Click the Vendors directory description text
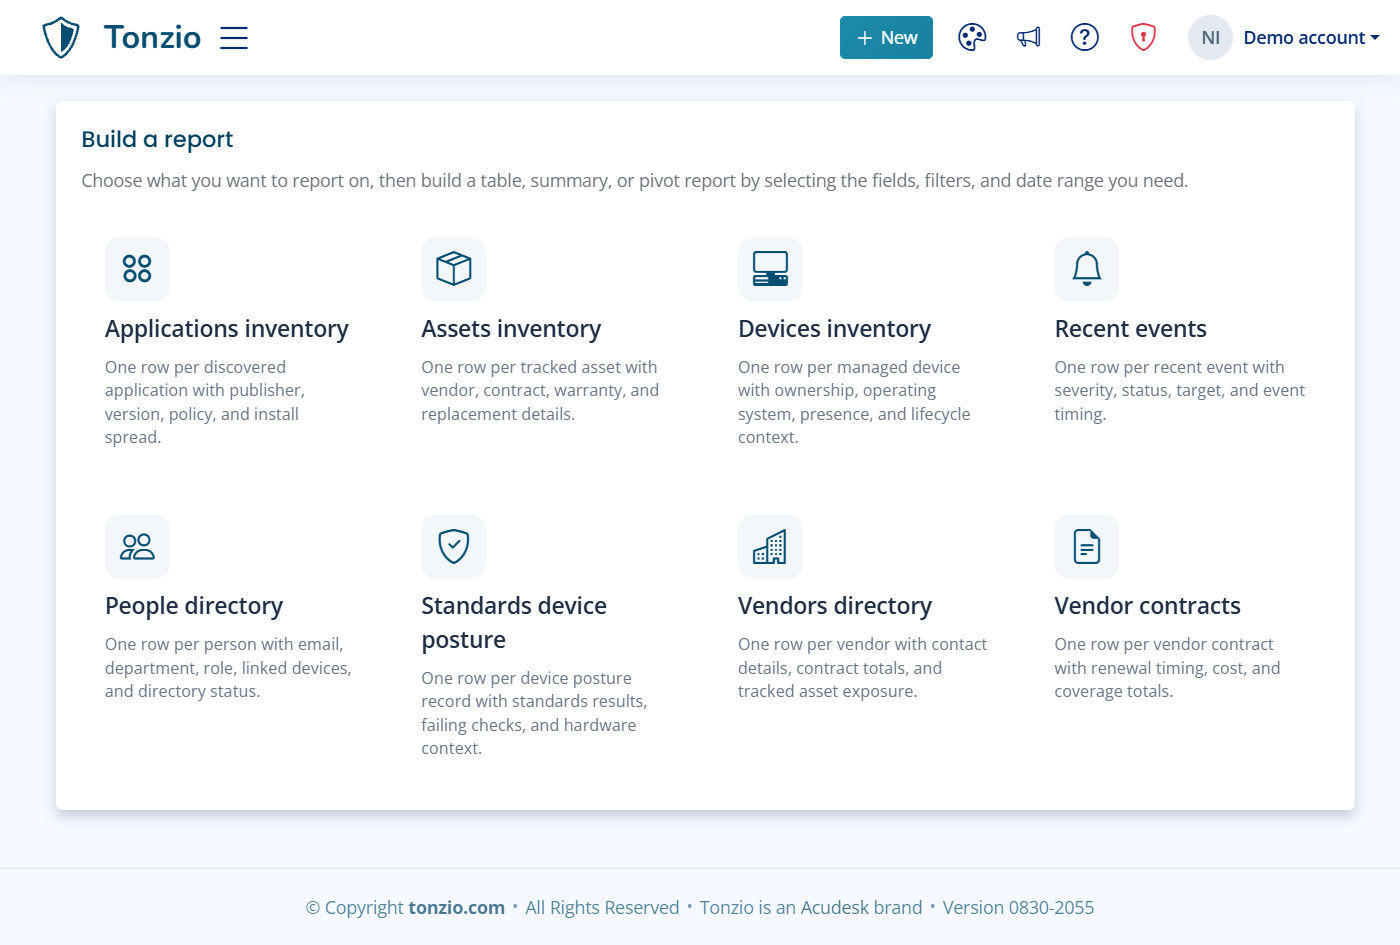Viewport: 1400px width, 945px height. tap(862, 668)
